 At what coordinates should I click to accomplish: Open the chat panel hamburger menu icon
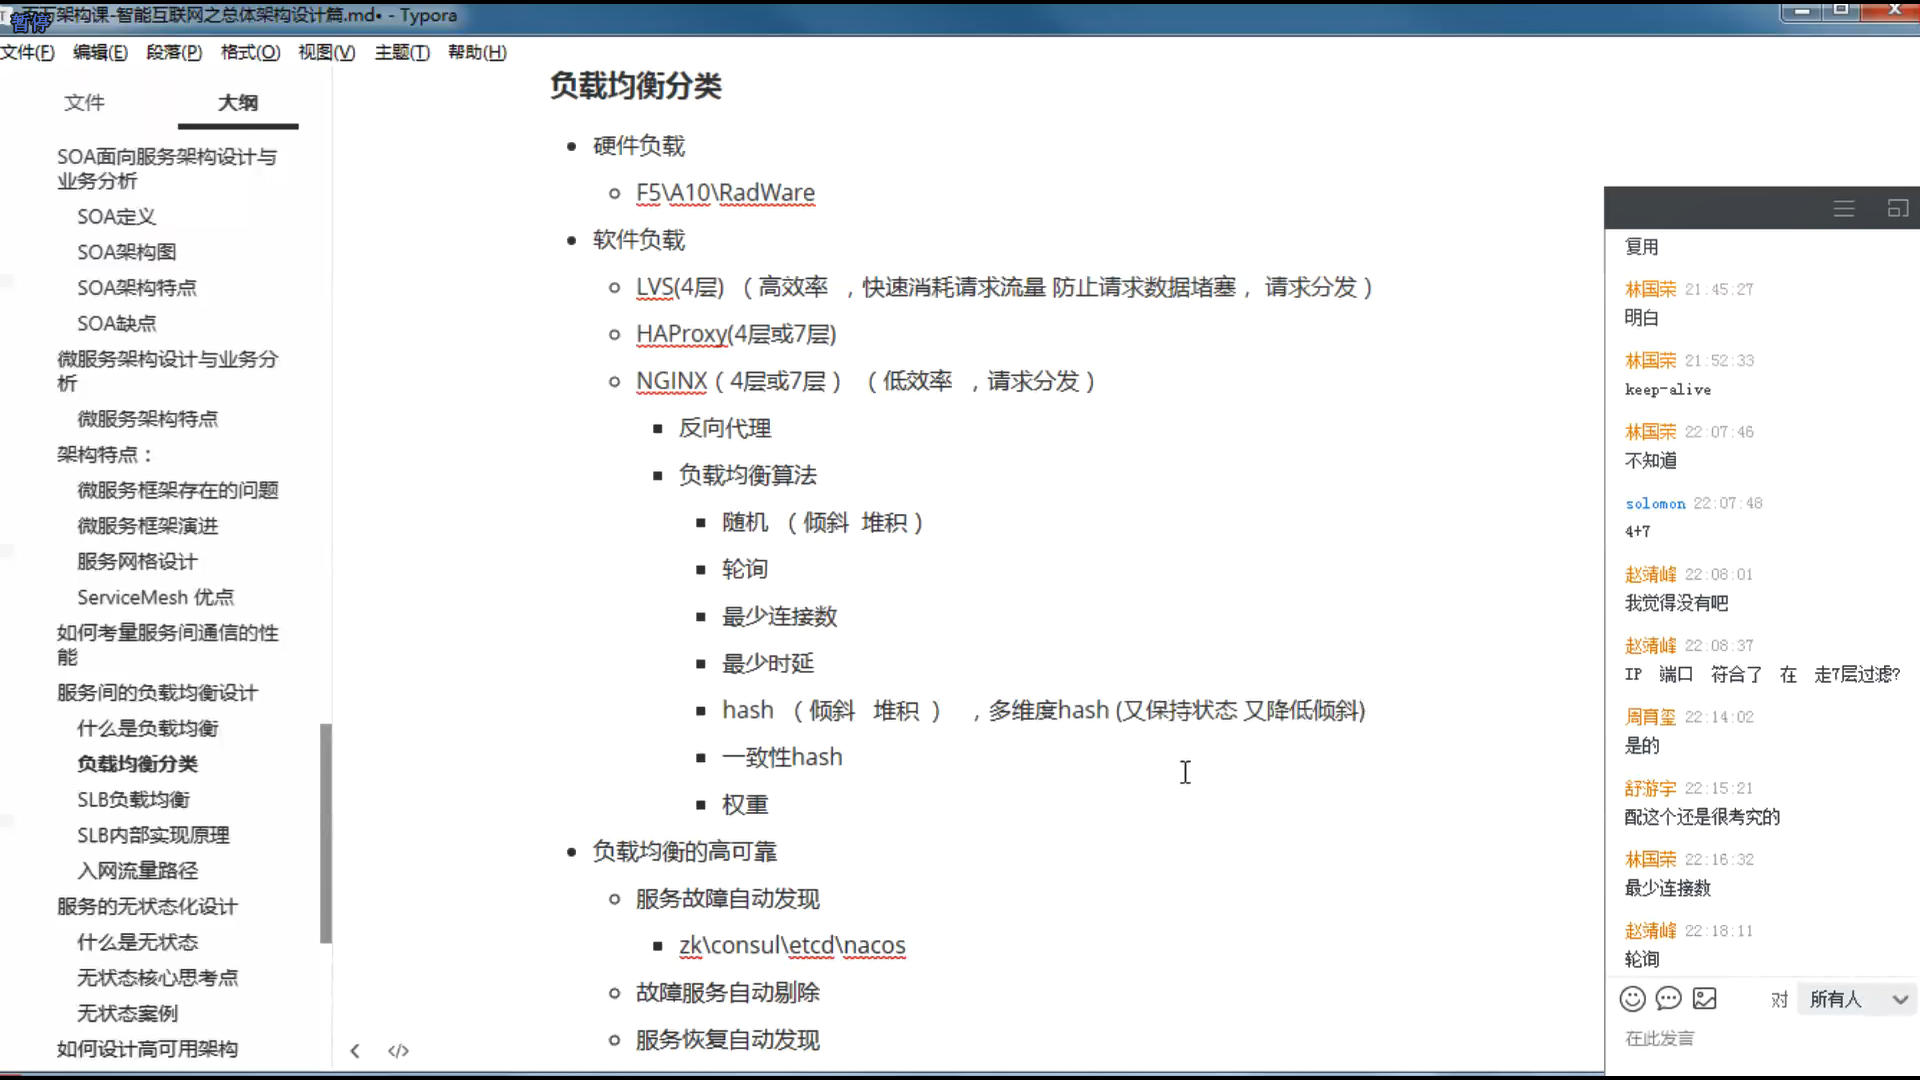(1844, 209)
